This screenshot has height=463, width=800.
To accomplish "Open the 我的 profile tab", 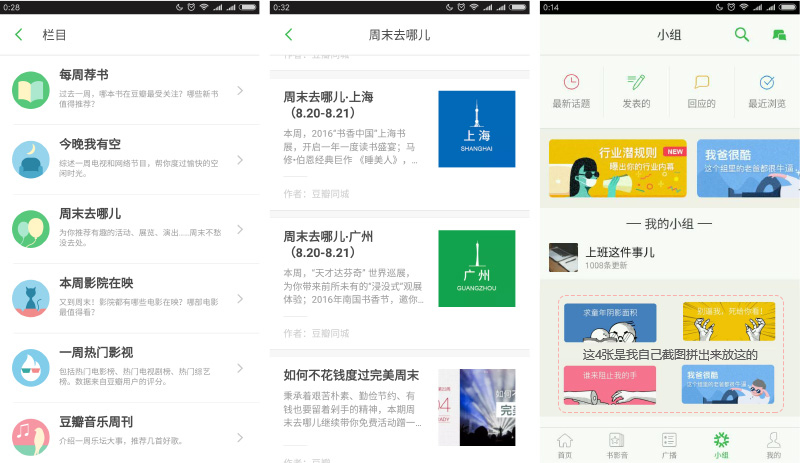I will click(x=773, y=444).
